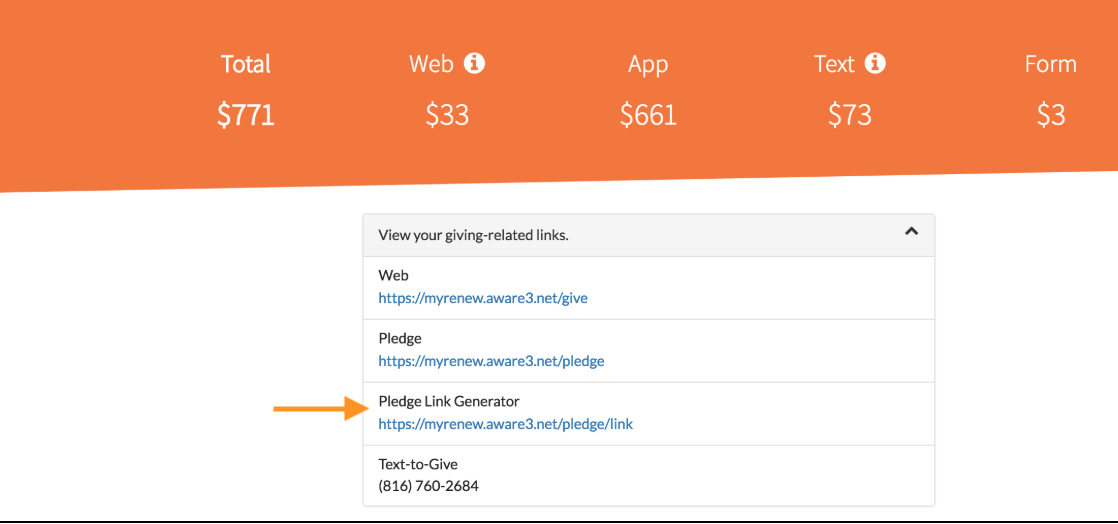Collapse the giving-related links chevron

(x=911, y=232)
